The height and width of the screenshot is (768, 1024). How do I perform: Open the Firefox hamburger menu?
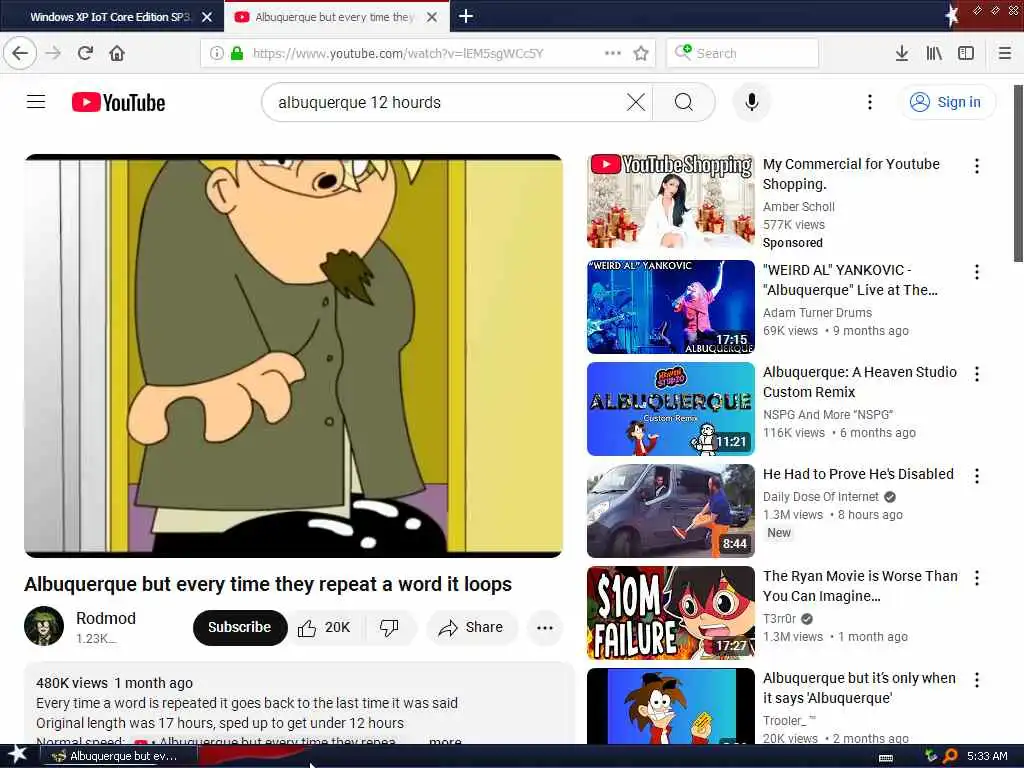coord(1005,53)
